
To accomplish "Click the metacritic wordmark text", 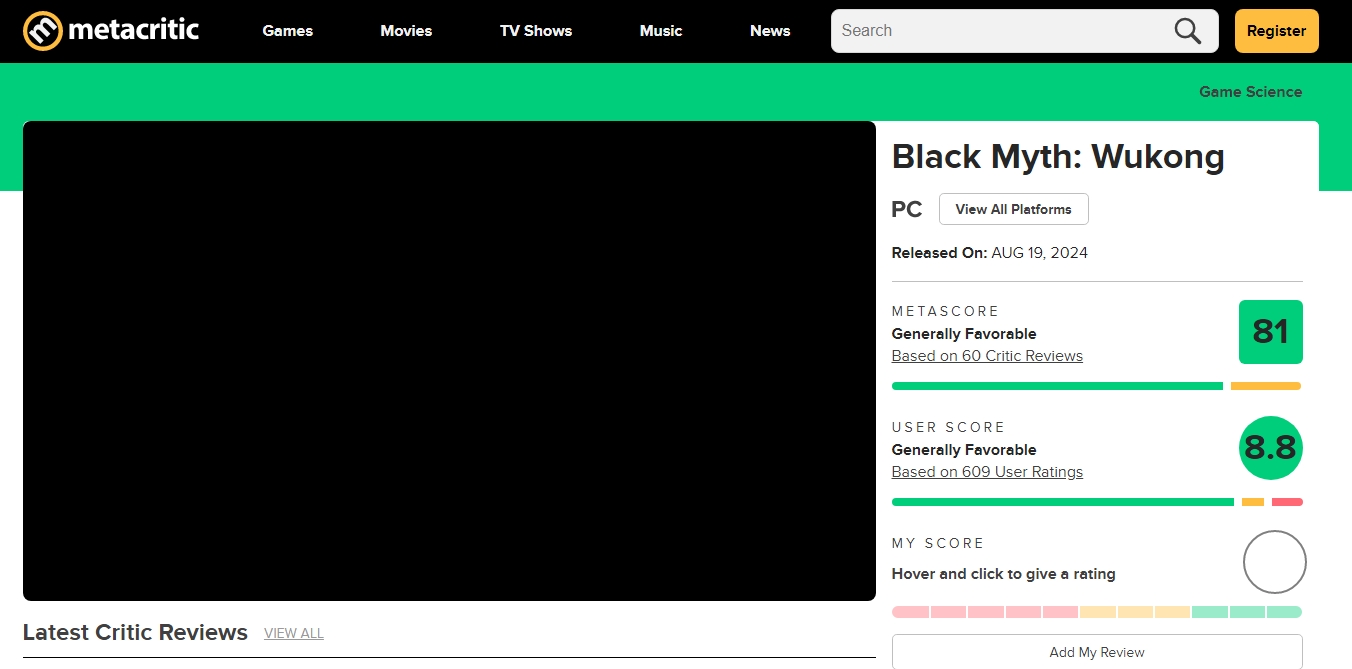I will 134,30.
